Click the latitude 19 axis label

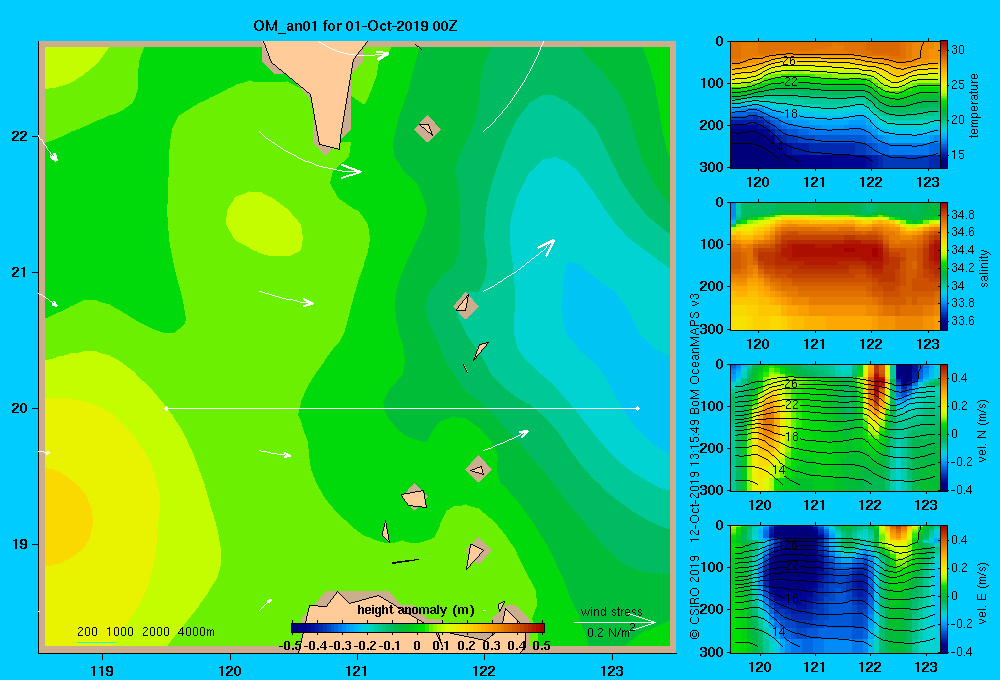click(x=19, y=544)
